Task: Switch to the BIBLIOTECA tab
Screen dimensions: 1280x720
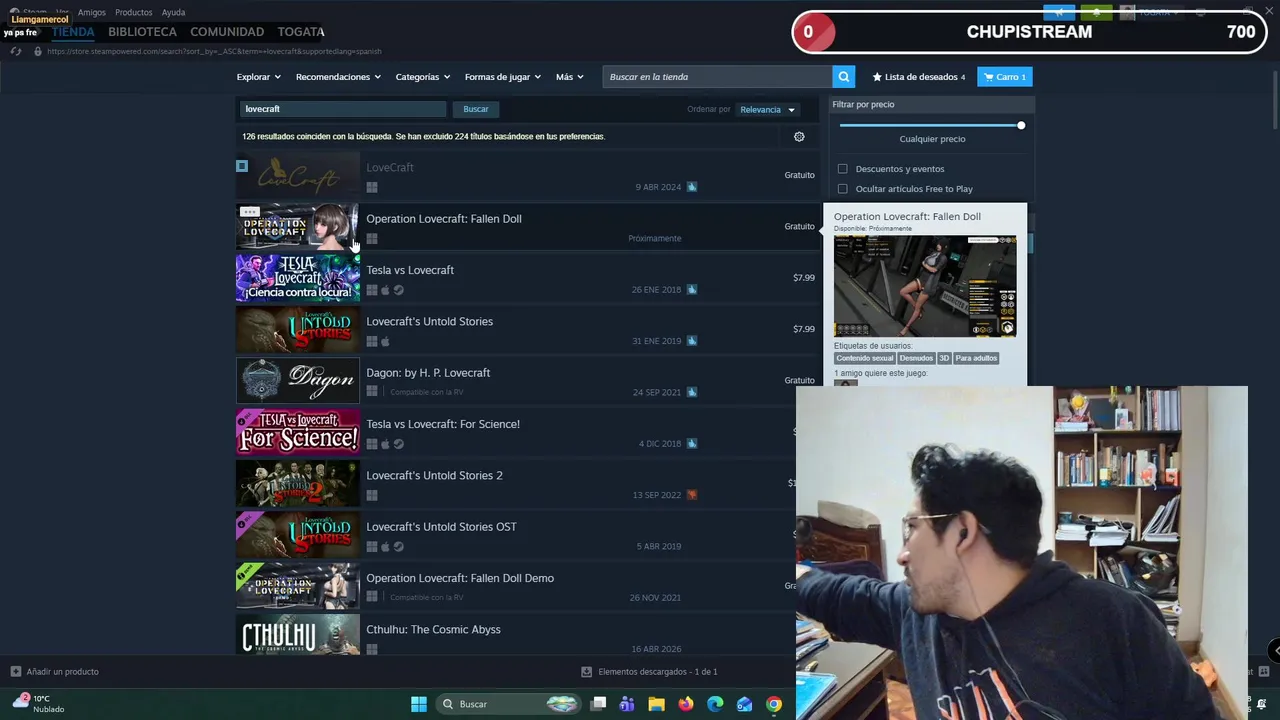Action: click(x=142, y=32)
